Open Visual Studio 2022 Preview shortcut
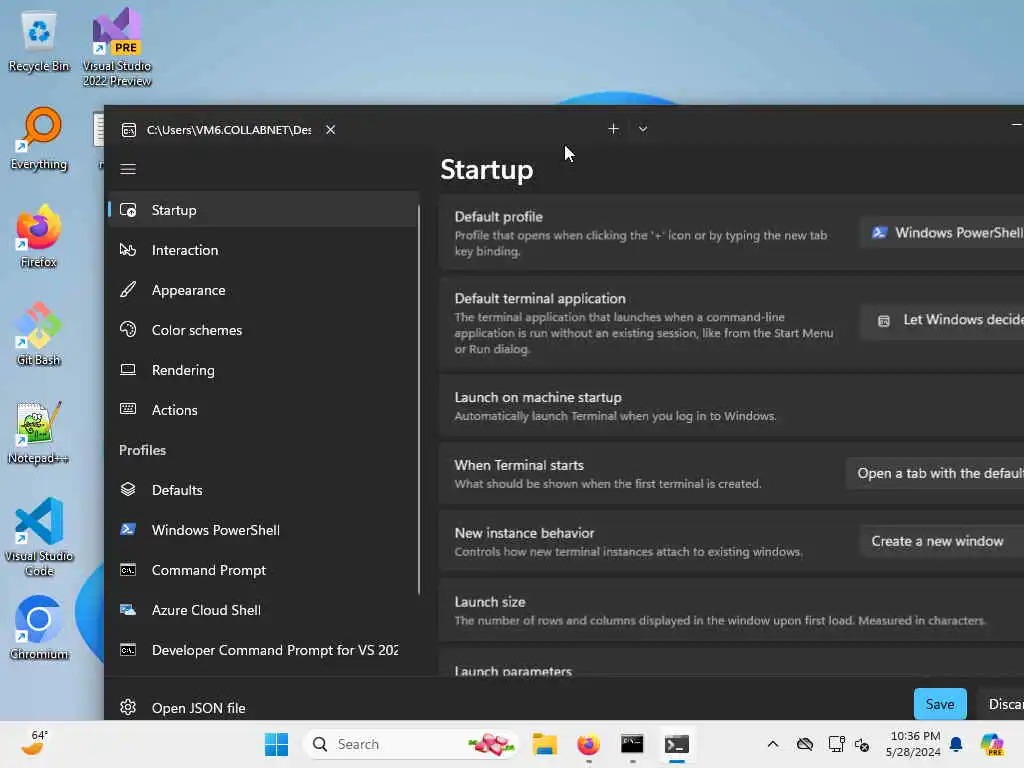1024x768 pixels. coord(117,47)
